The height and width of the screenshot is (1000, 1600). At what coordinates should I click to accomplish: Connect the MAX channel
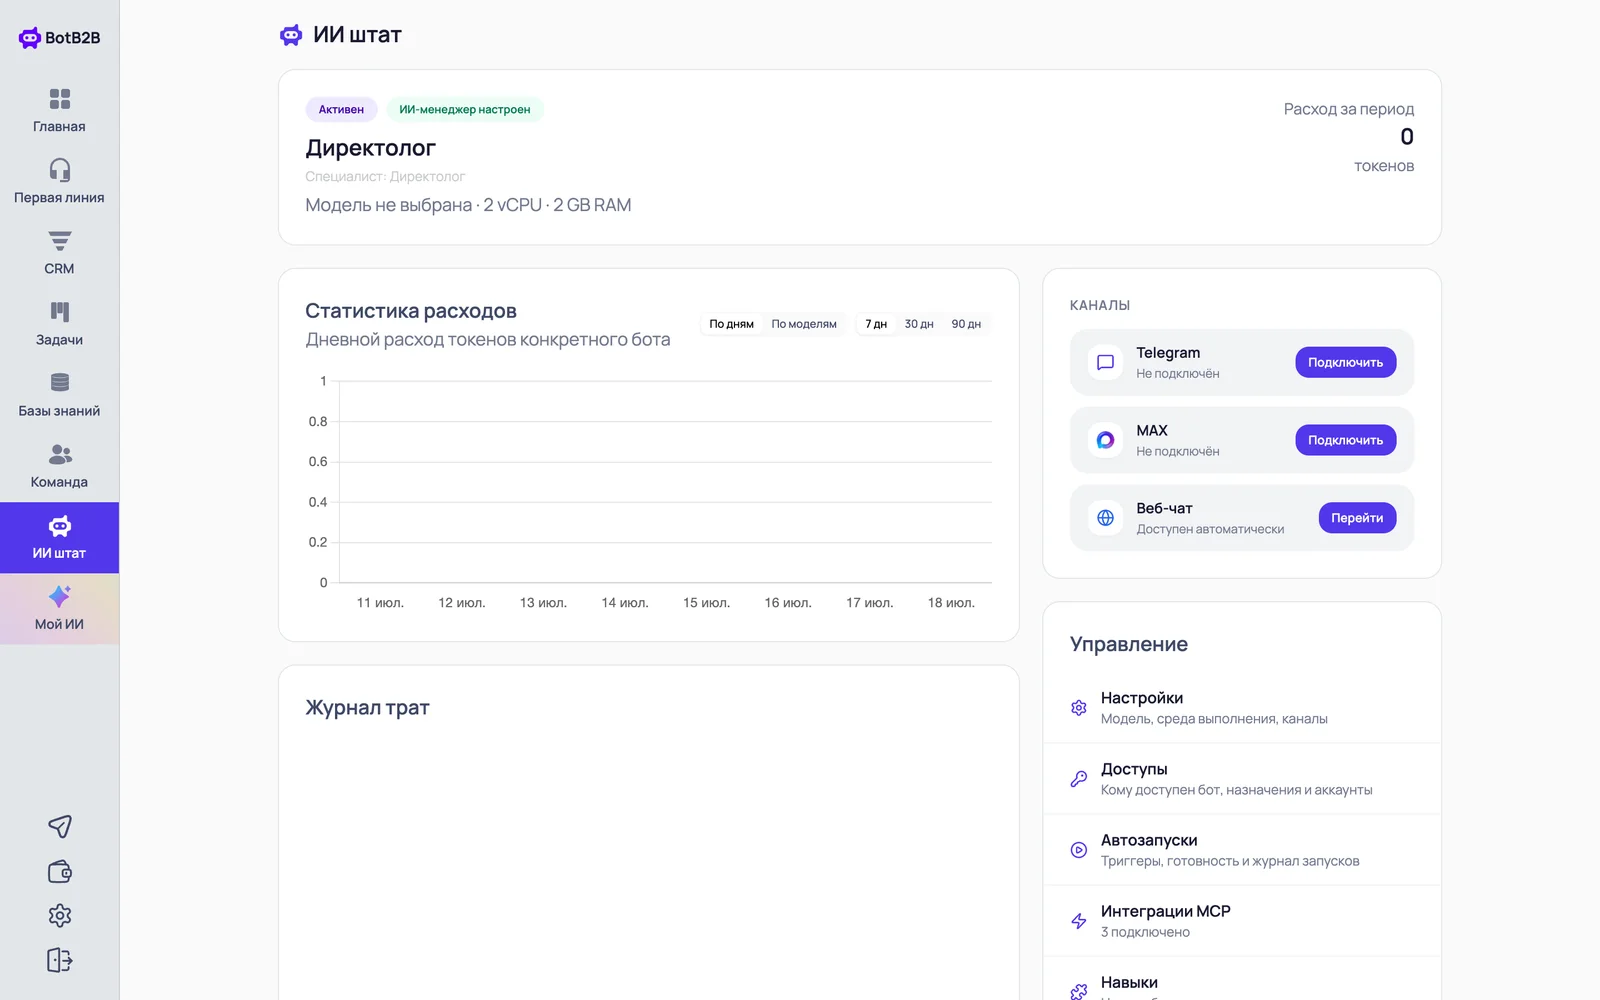pos(1346,440)
